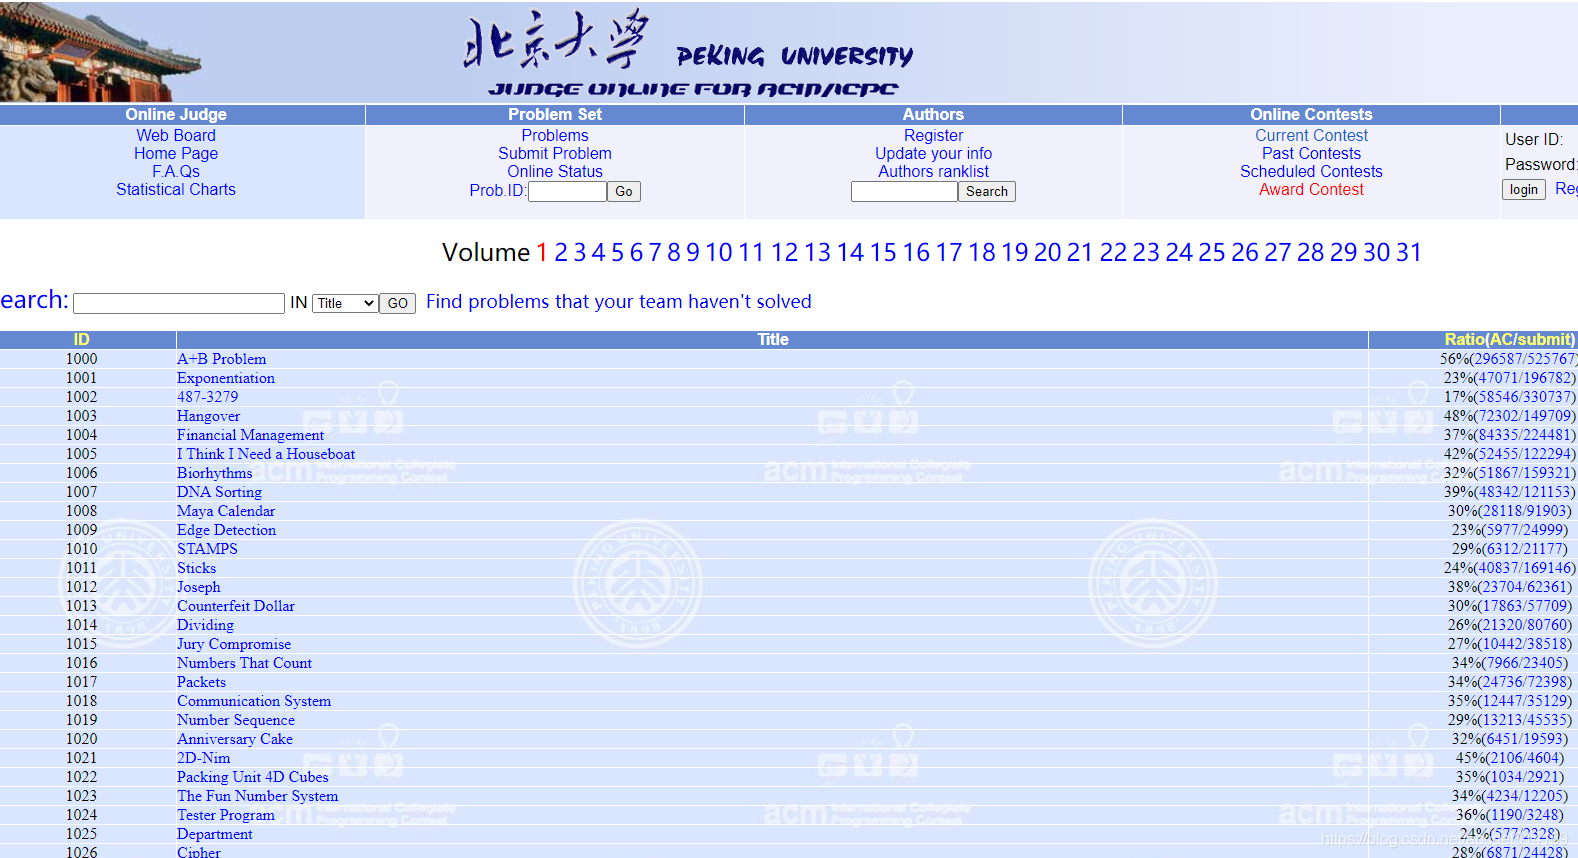View Statistical Charts
Viewport: 1578px width, 858px height.
coord(176,189)
